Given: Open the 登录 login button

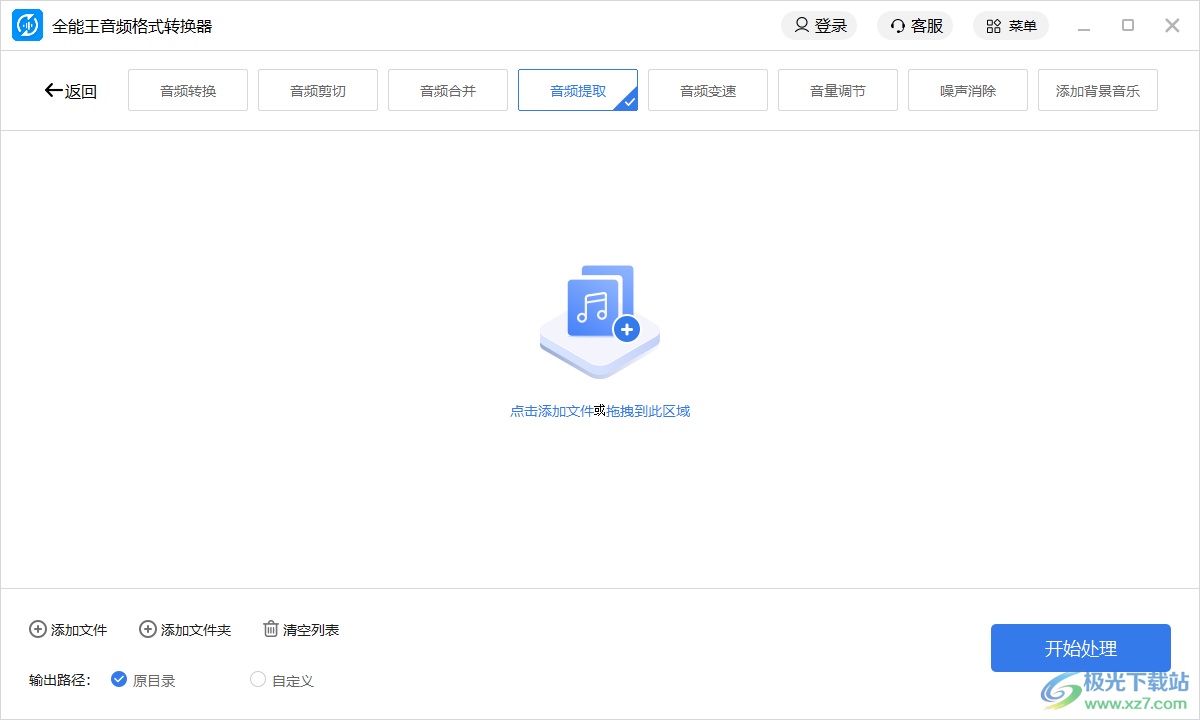Looking at the screenshot, I should pyautogui.click(x=819, y=26).
